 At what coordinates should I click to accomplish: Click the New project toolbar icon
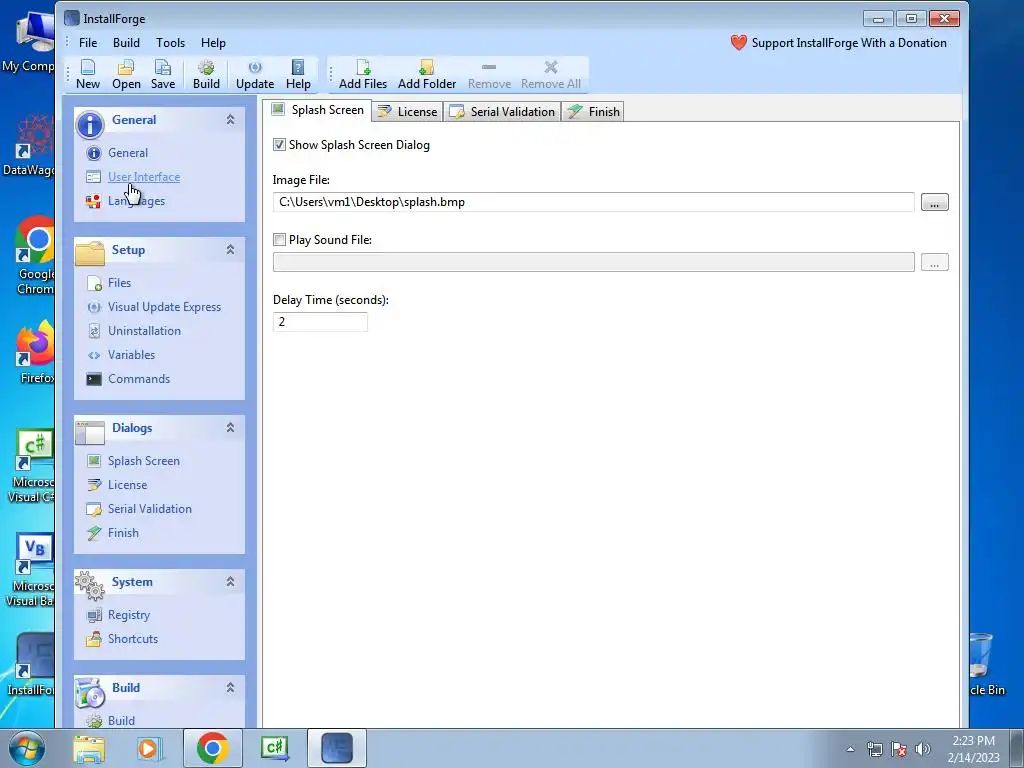coord(88,74)
